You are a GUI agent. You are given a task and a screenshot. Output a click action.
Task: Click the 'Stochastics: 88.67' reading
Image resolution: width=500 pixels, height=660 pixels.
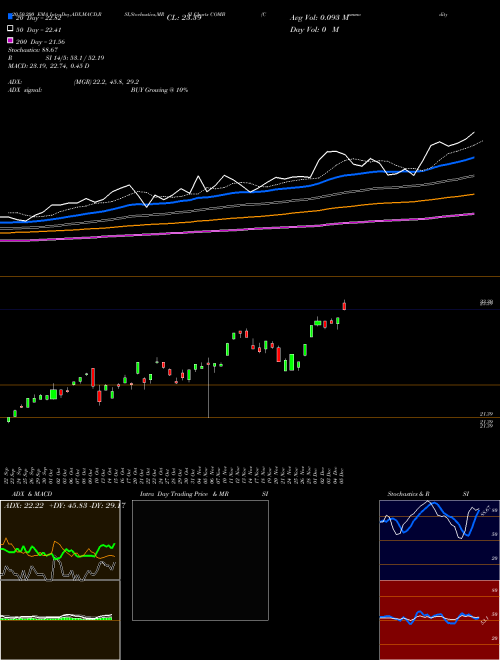[x=33, y=50]
